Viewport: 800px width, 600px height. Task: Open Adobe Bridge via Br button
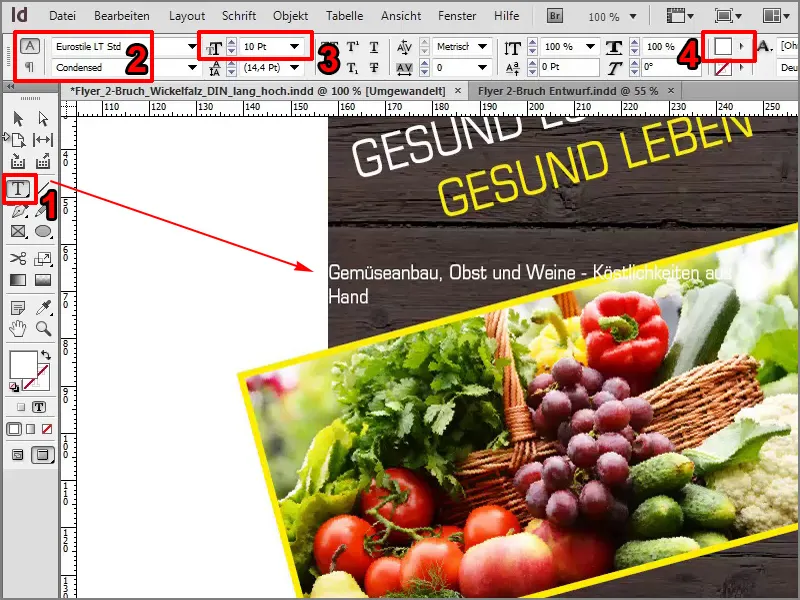tap(555, 16)
